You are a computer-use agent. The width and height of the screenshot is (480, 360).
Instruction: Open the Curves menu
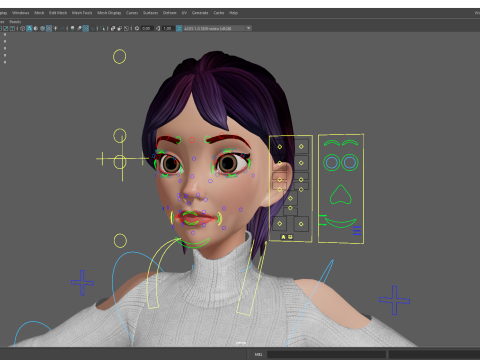132,13
